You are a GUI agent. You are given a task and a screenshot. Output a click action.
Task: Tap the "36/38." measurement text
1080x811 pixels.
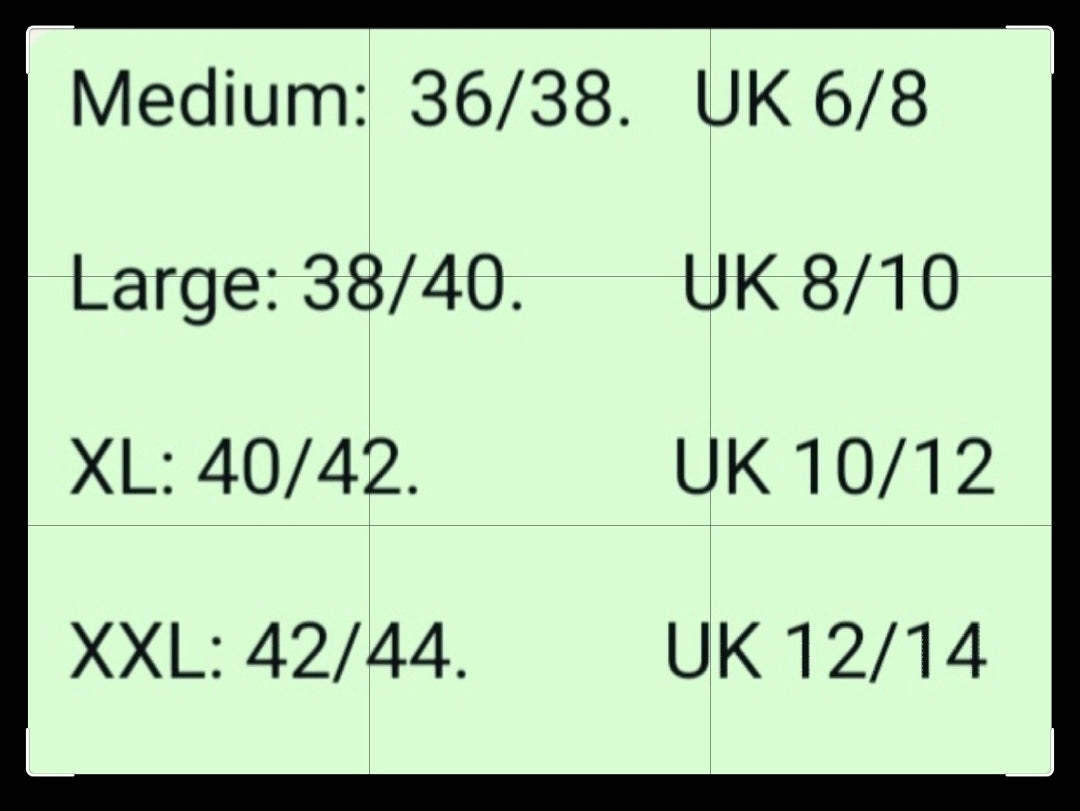coord(520,101)
